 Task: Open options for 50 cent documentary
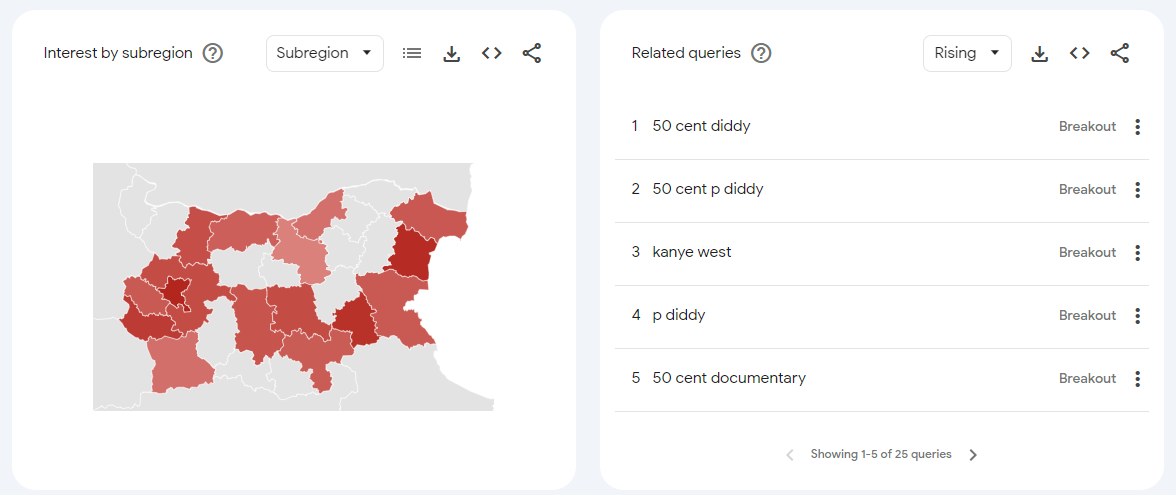click(1138, 379)
